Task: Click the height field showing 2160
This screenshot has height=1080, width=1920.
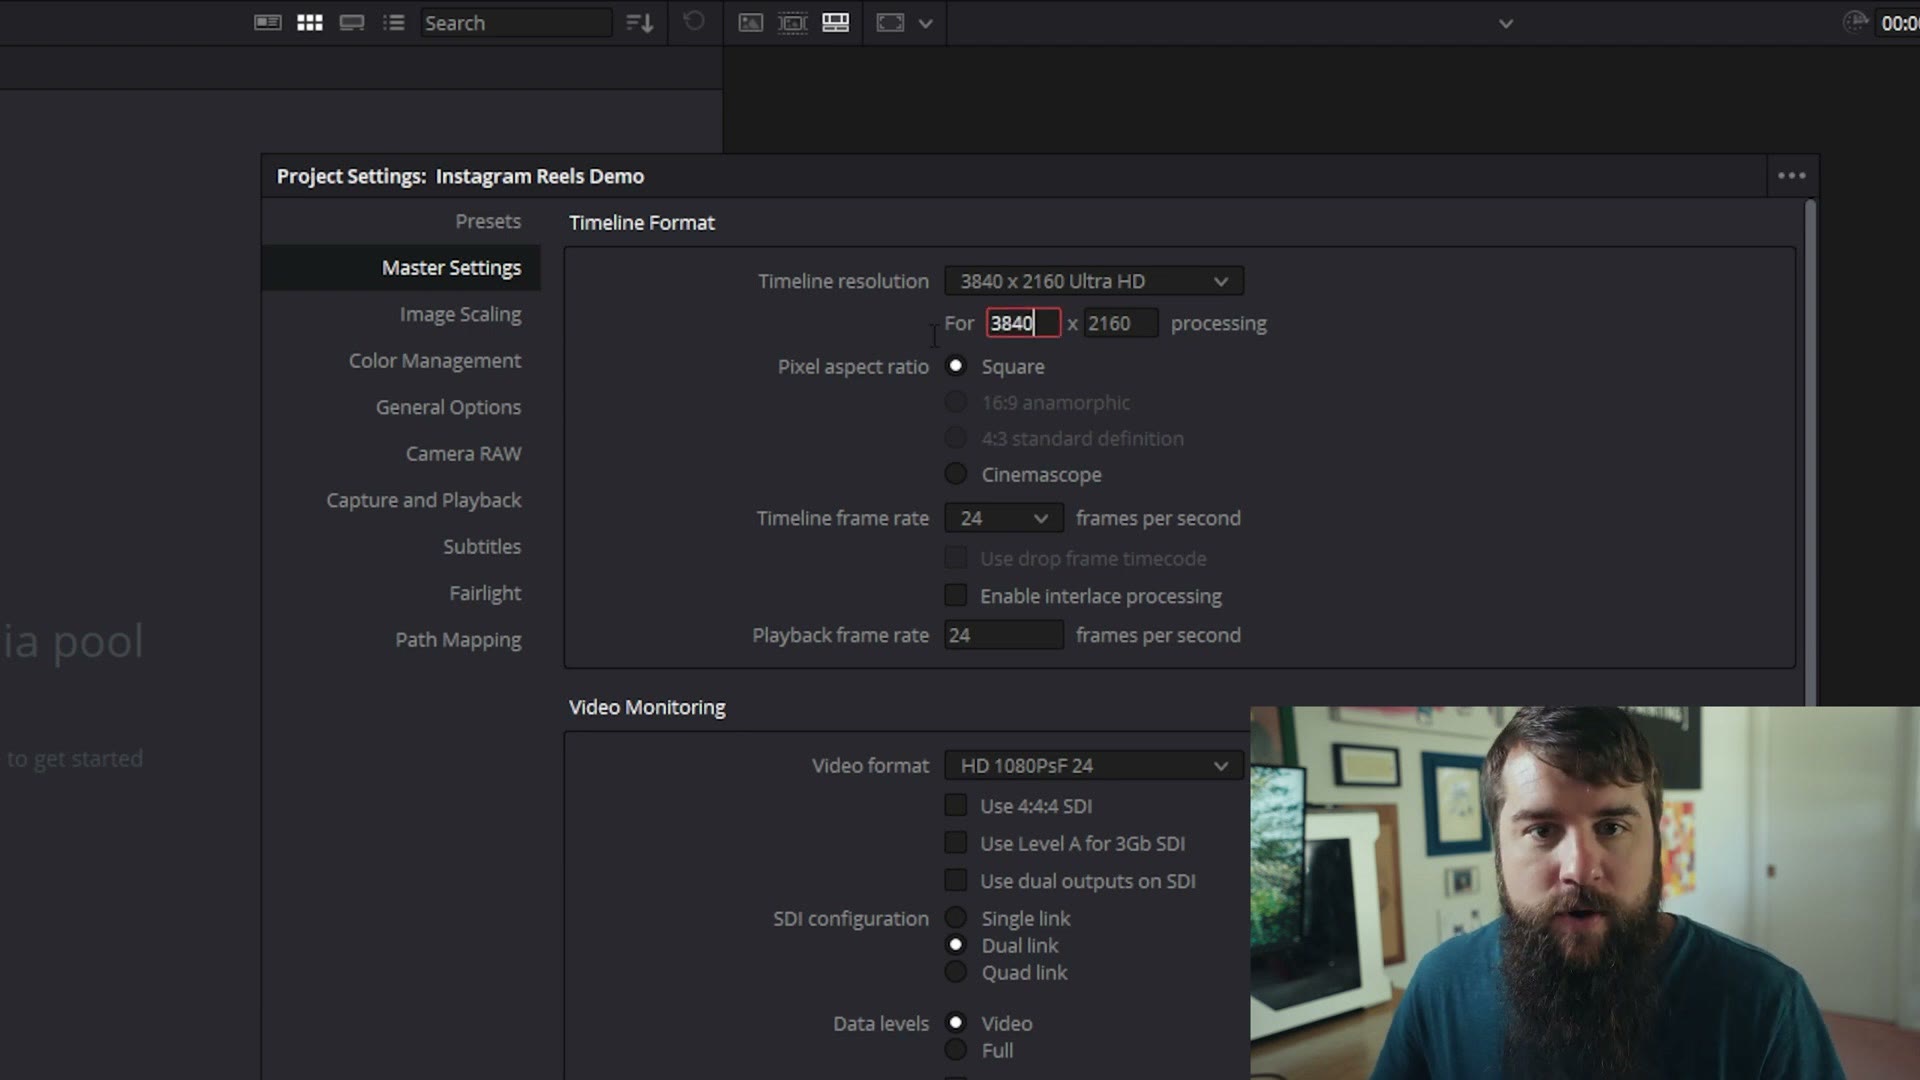Action: pyautogui.click(x=1120, y=323)
